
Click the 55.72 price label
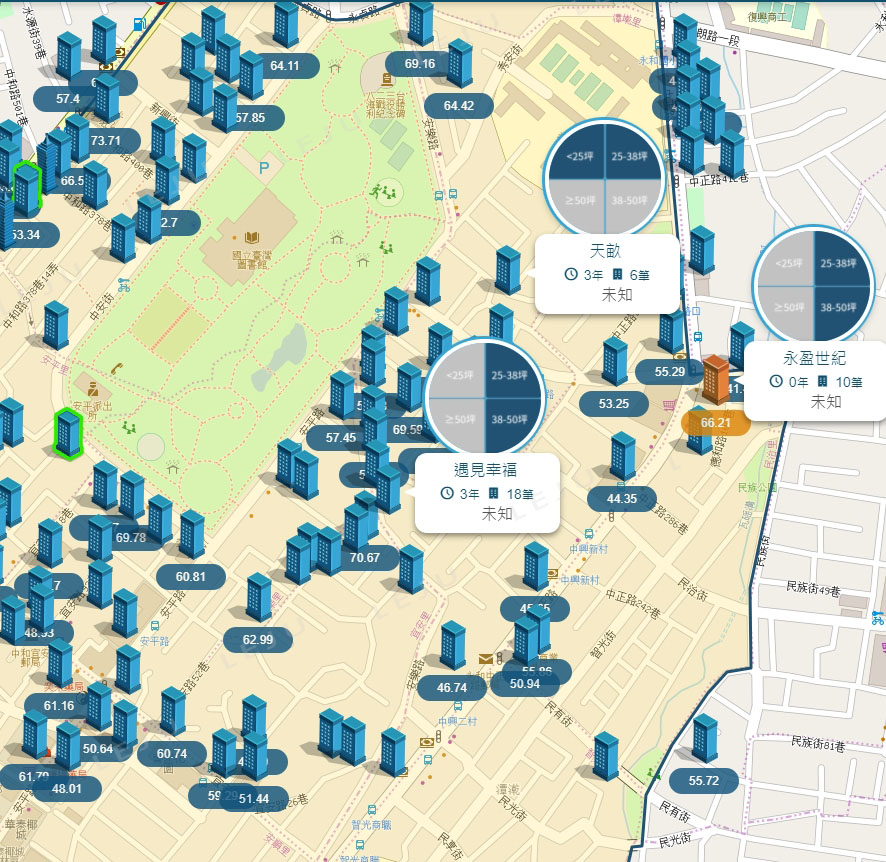pyautogui.click(x=704, y=781)
